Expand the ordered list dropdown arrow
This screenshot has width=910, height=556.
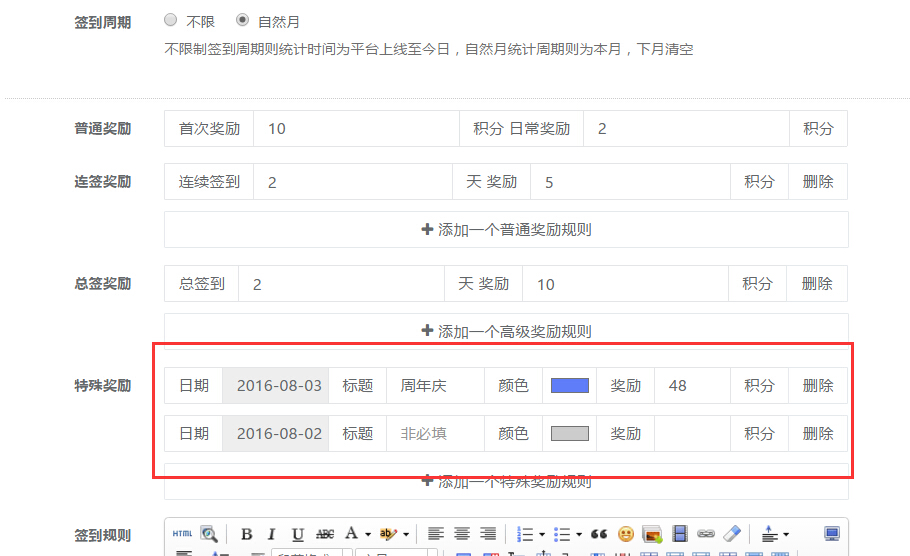(x=541, y=535)
